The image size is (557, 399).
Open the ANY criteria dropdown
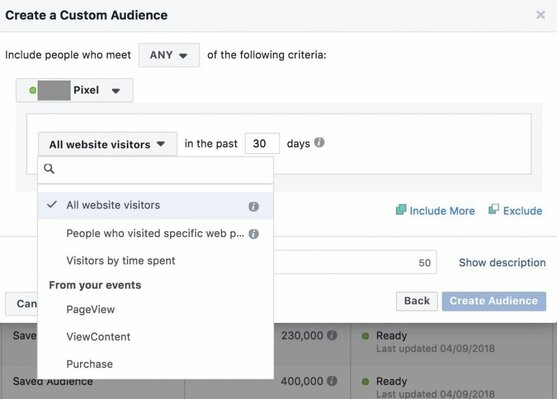[x=169, y=55]
